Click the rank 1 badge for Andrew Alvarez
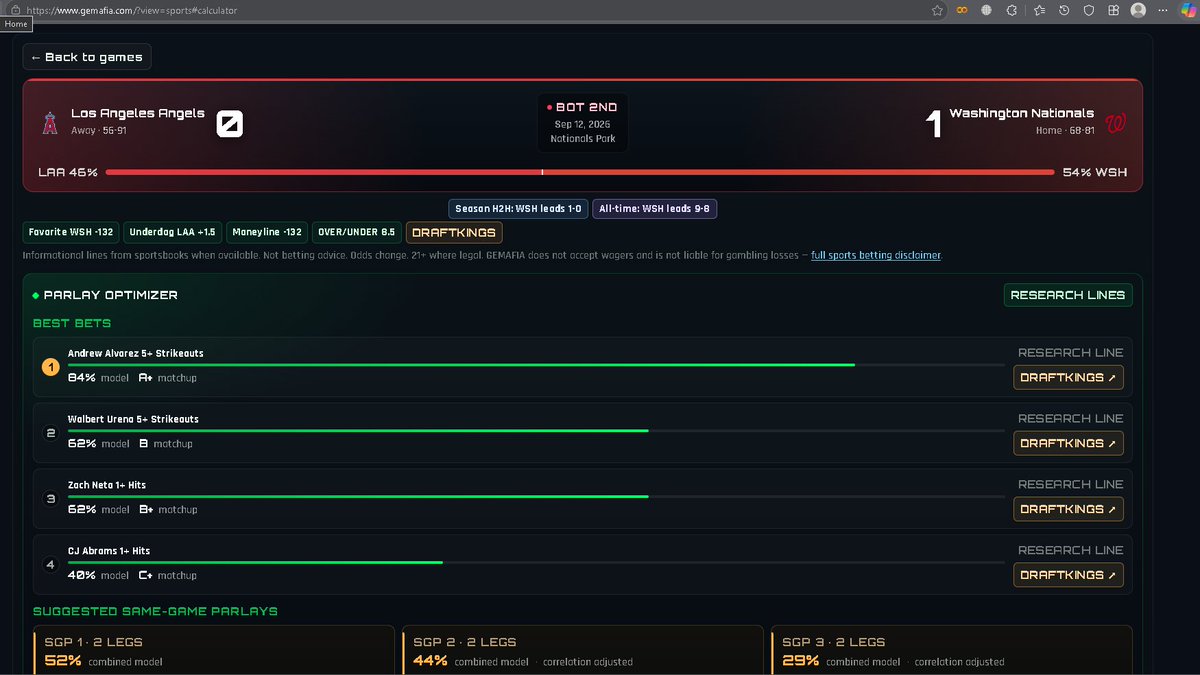 pyautogui.click(x=51, y=367)
